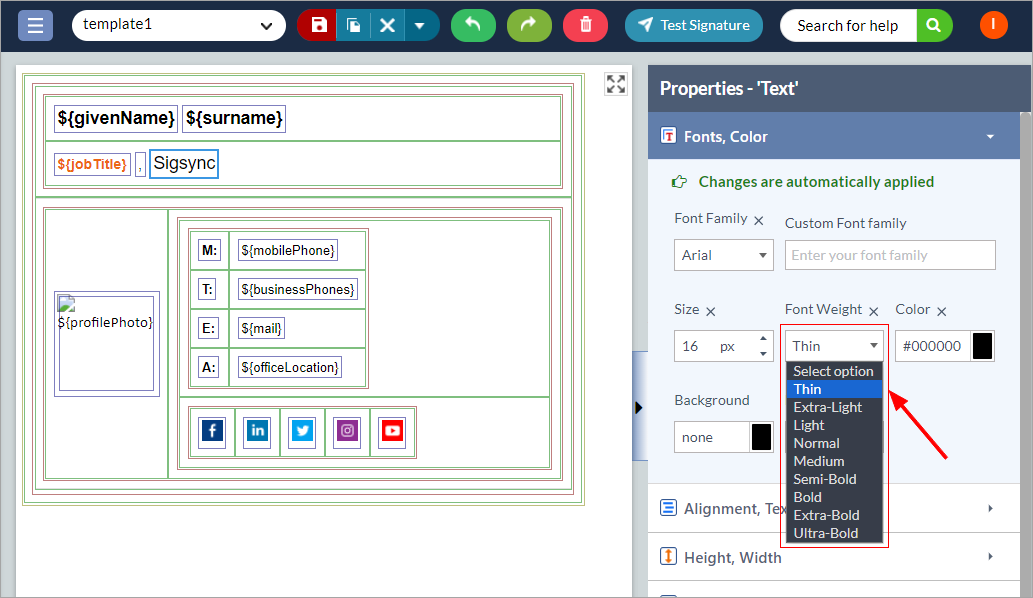Click the black text color swatch
The image size is (1033, 598).
(x=982, y=346)
